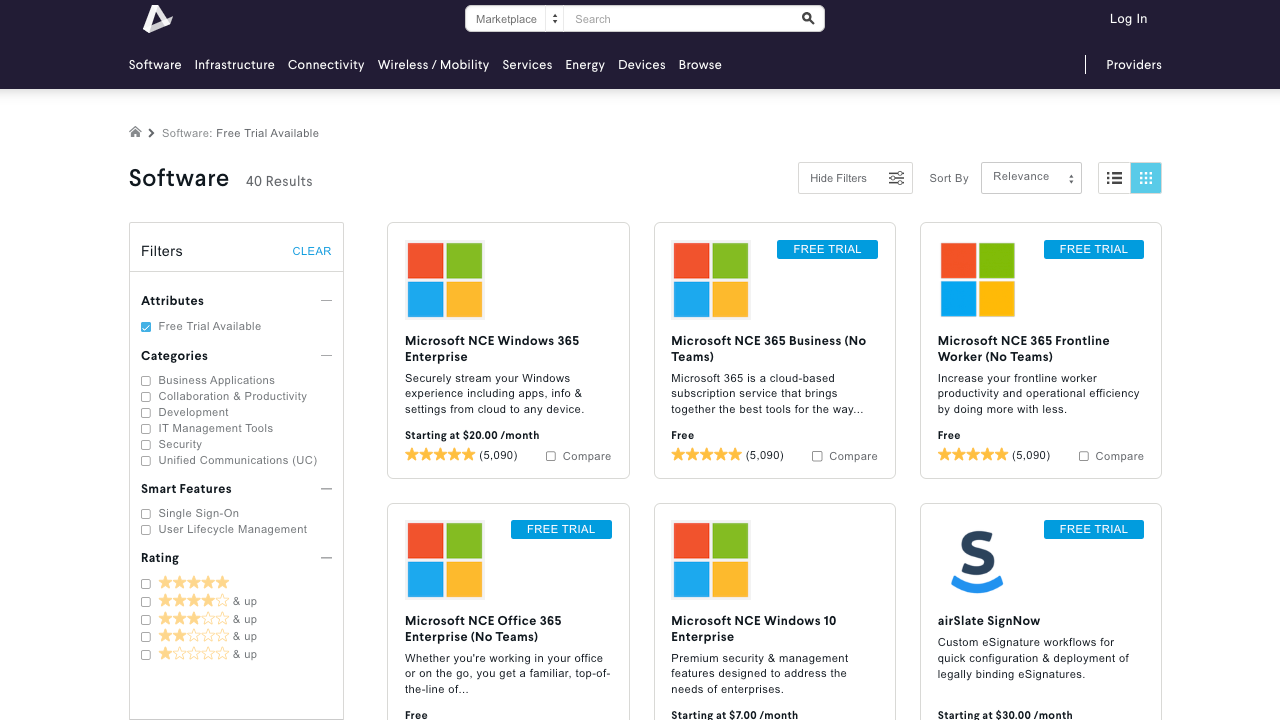Click the airSlate SignNow logo
1280x720 pixels.
click(976, 561)
